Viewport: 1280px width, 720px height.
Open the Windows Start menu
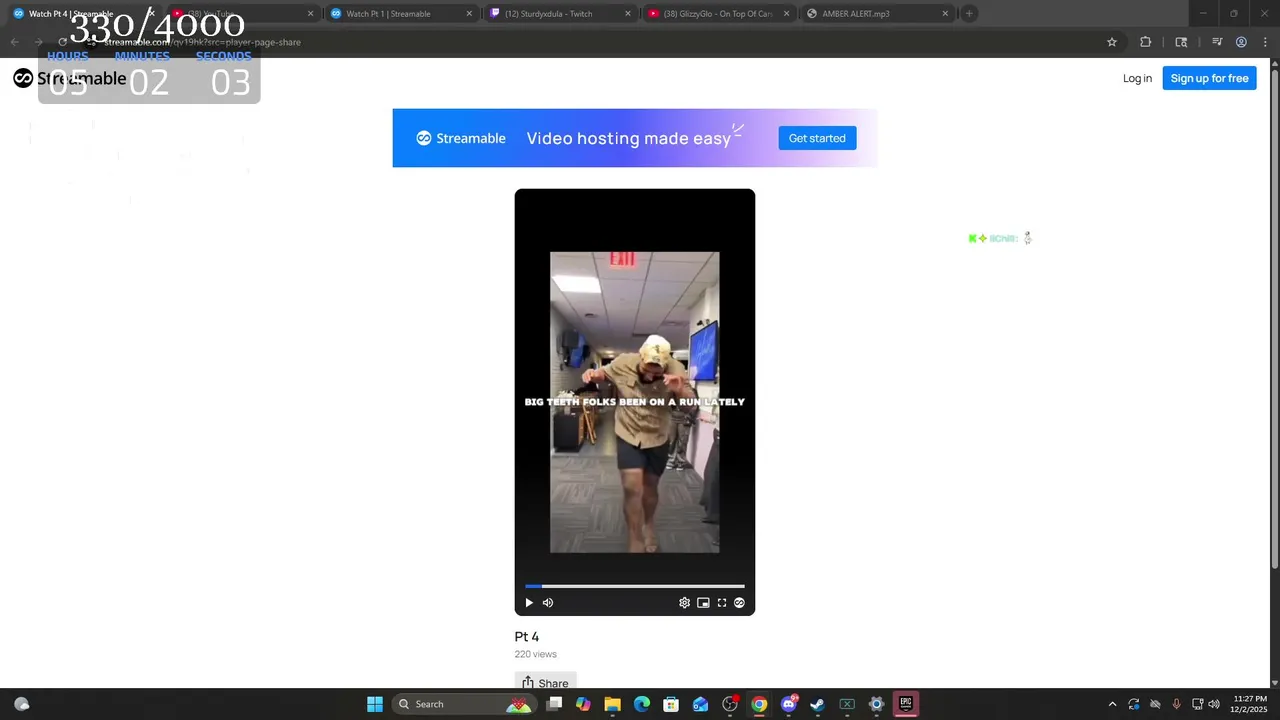375,704
